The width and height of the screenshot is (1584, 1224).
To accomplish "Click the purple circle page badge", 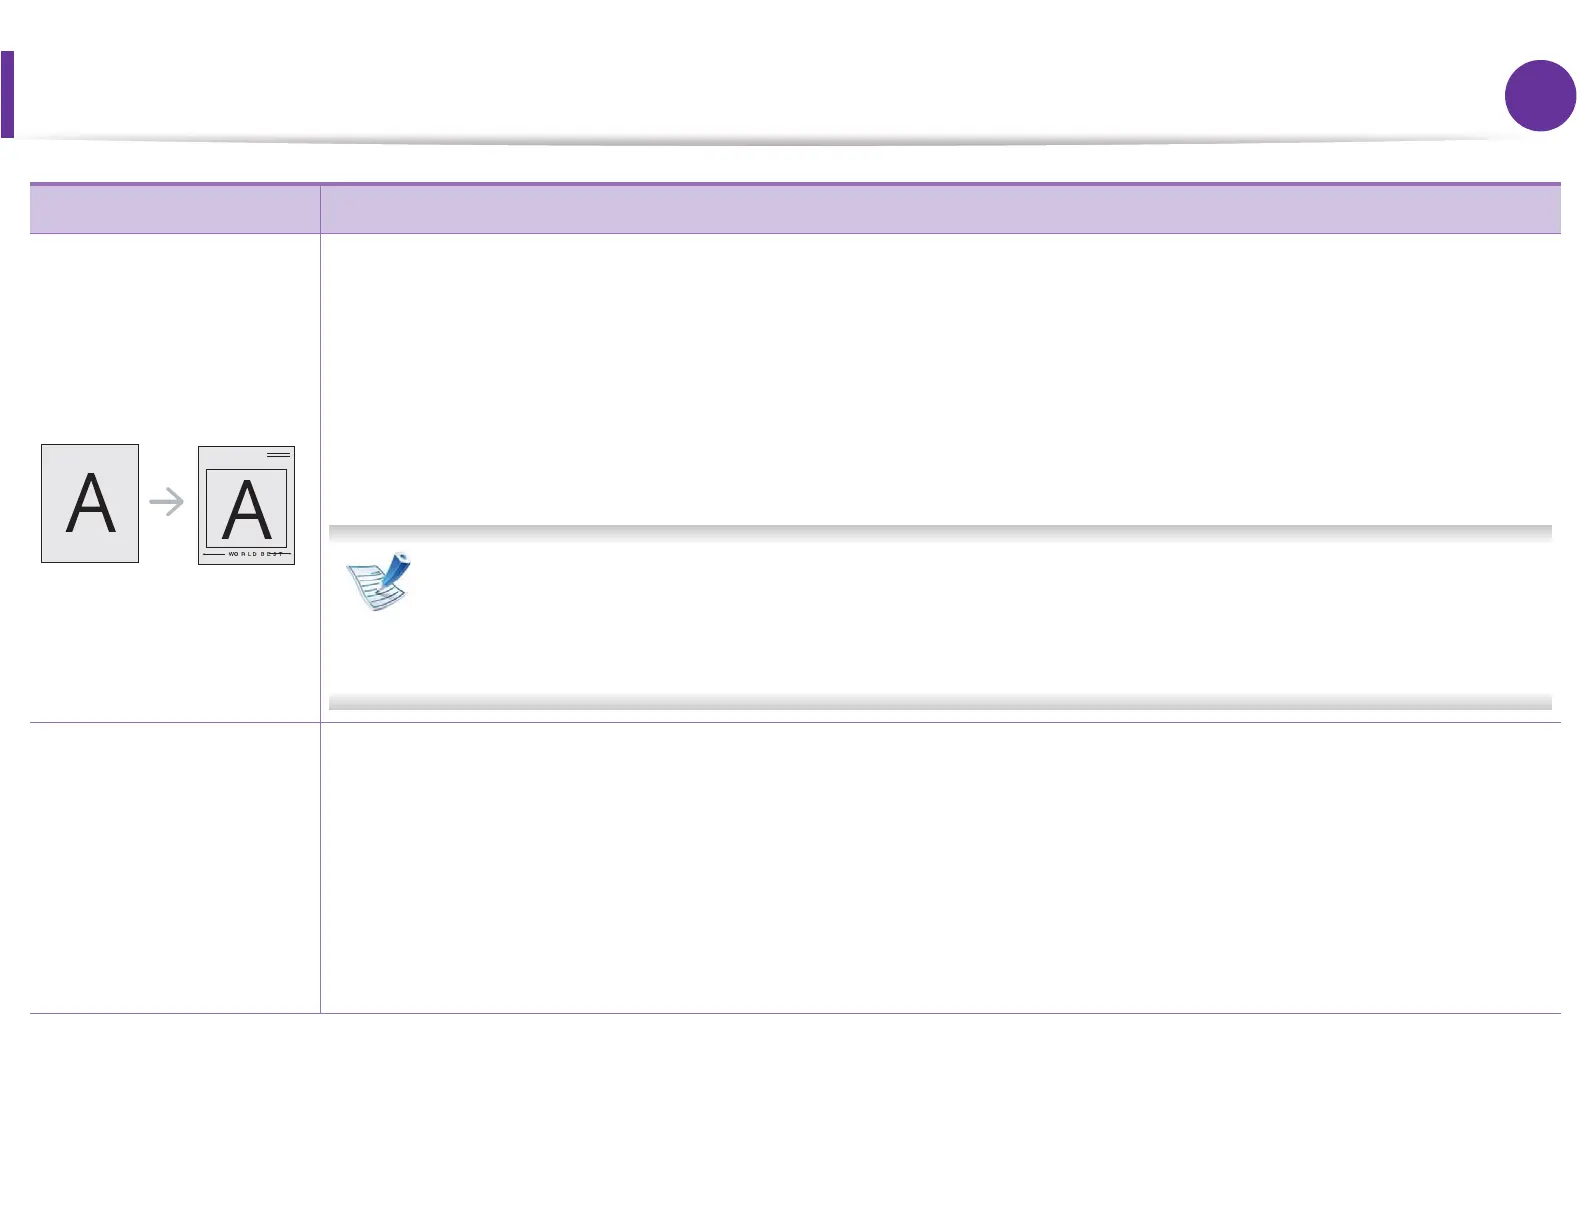I will coord(1540,96).
